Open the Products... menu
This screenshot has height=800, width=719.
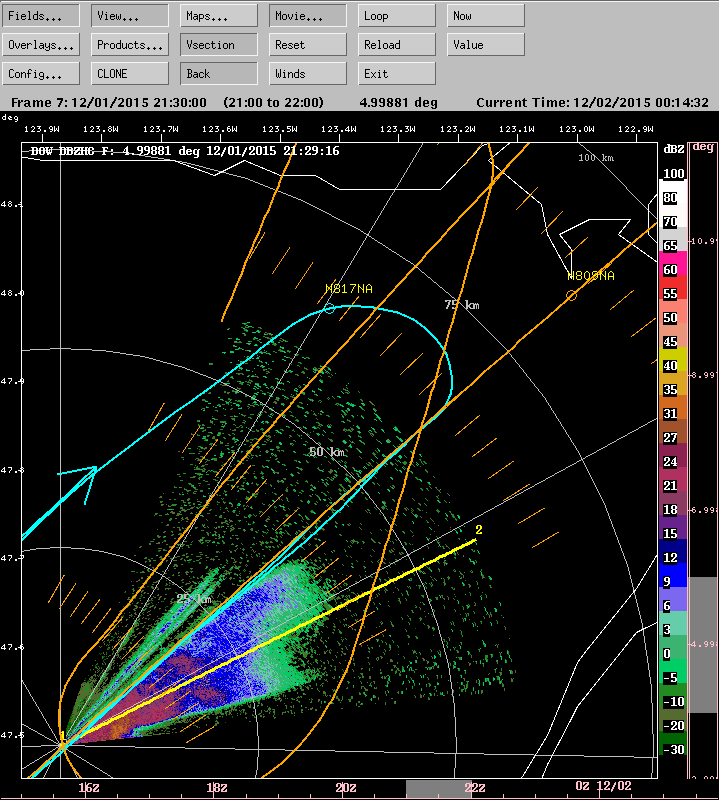130,45
